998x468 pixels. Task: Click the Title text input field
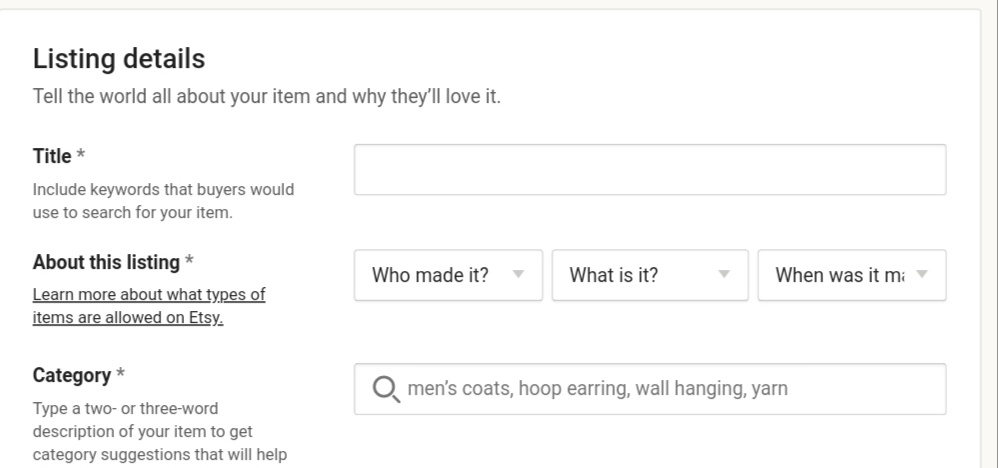(x=649, y=170)
